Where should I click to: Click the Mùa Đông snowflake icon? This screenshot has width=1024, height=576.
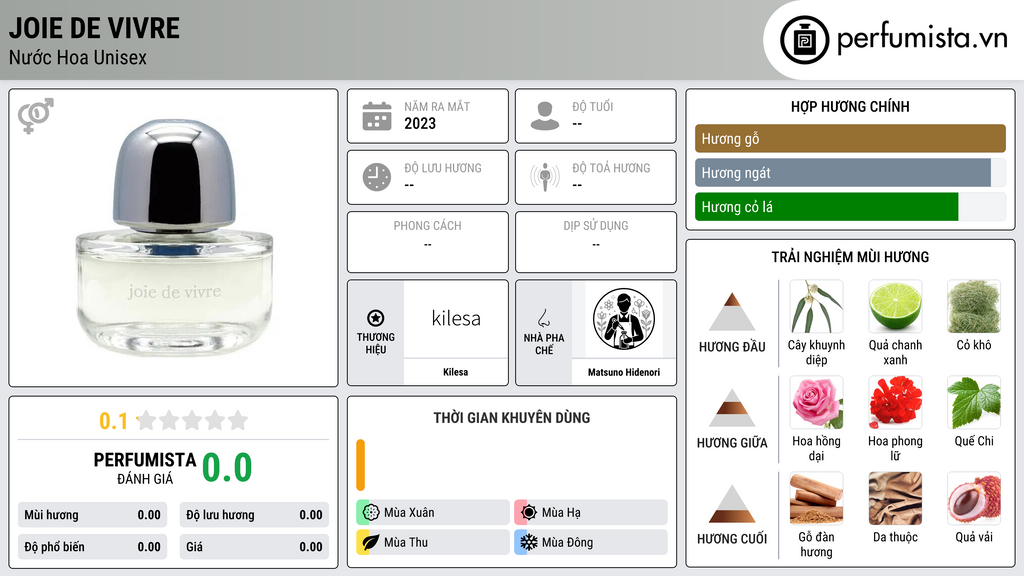tap(528, 542)
